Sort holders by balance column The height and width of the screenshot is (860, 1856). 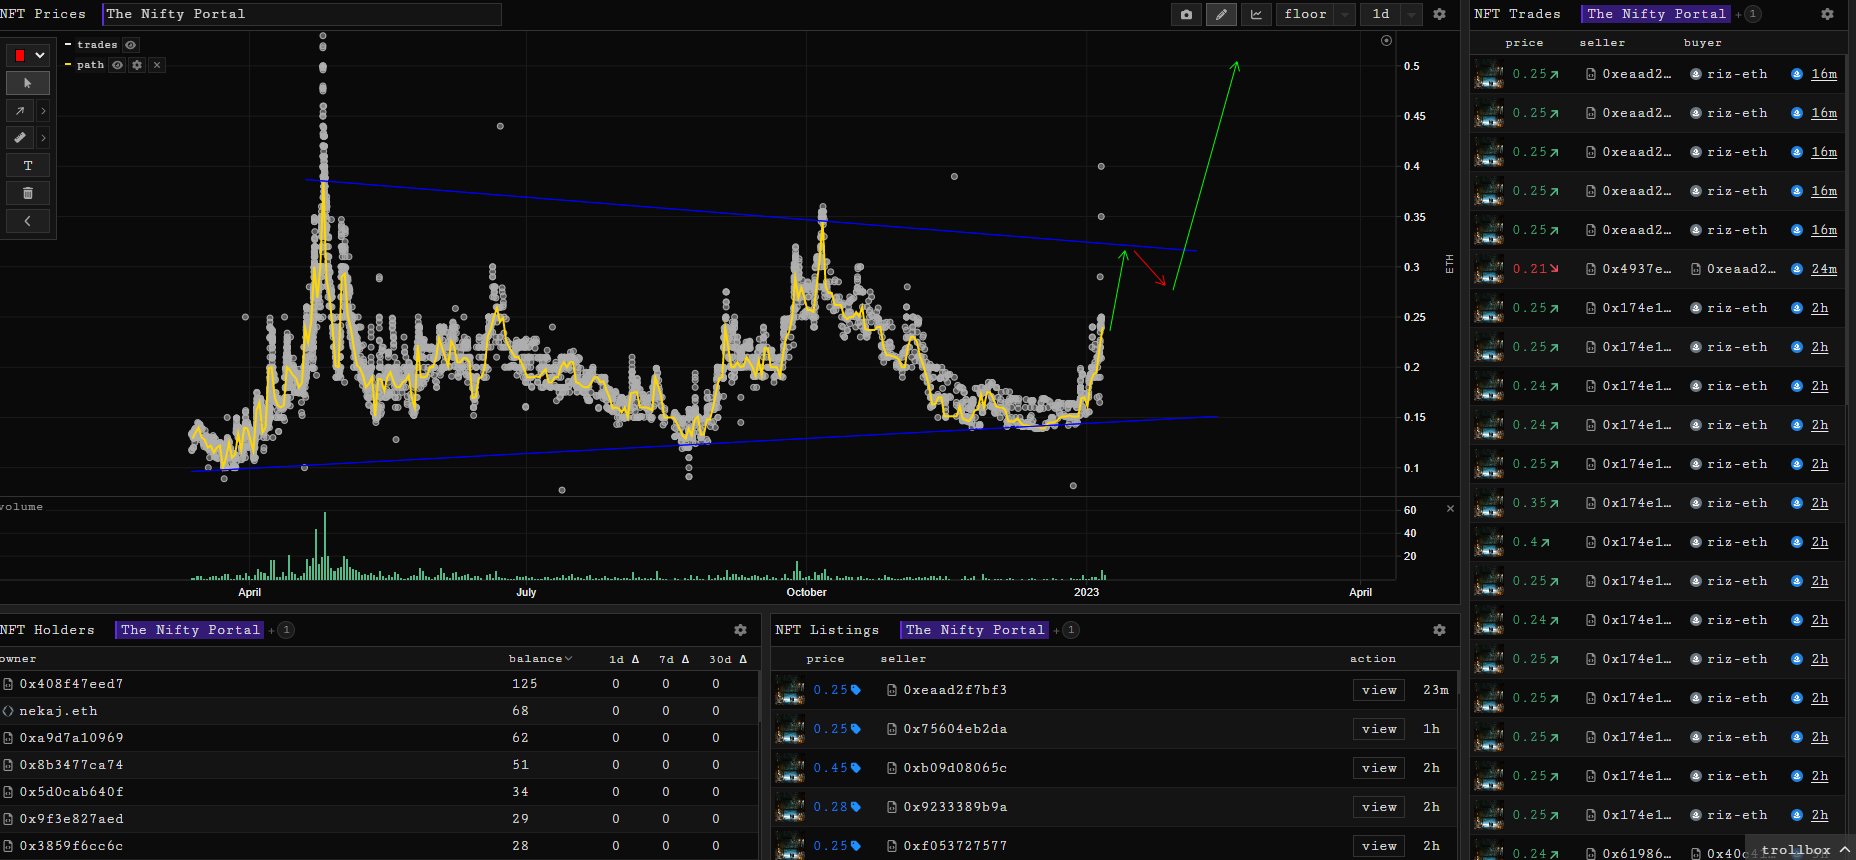coord(540,659)
